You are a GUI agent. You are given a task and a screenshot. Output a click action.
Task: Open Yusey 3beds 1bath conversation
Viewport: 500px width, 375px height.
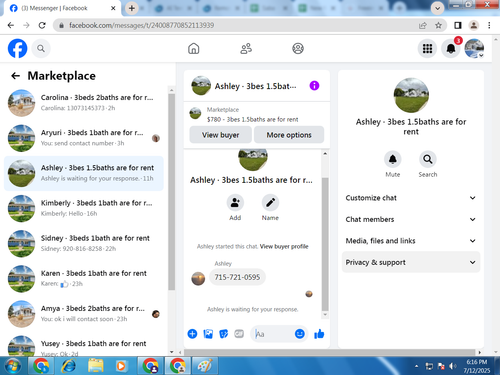84,345
